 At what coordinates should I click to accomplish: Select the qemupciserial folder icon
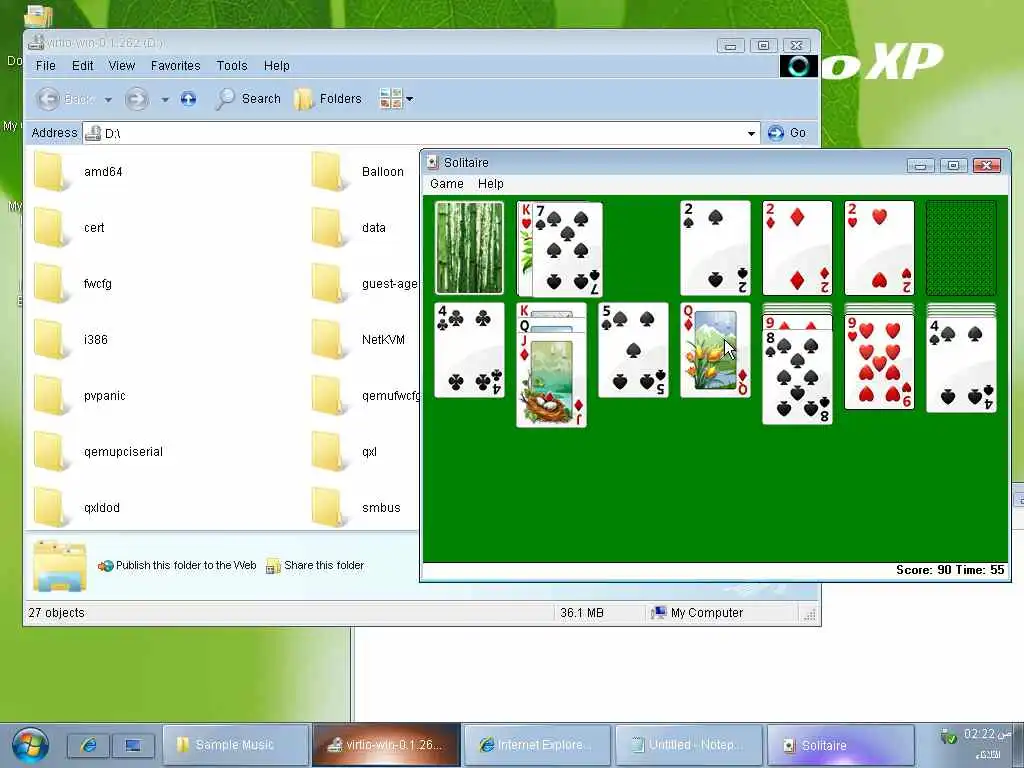[51, 452]
